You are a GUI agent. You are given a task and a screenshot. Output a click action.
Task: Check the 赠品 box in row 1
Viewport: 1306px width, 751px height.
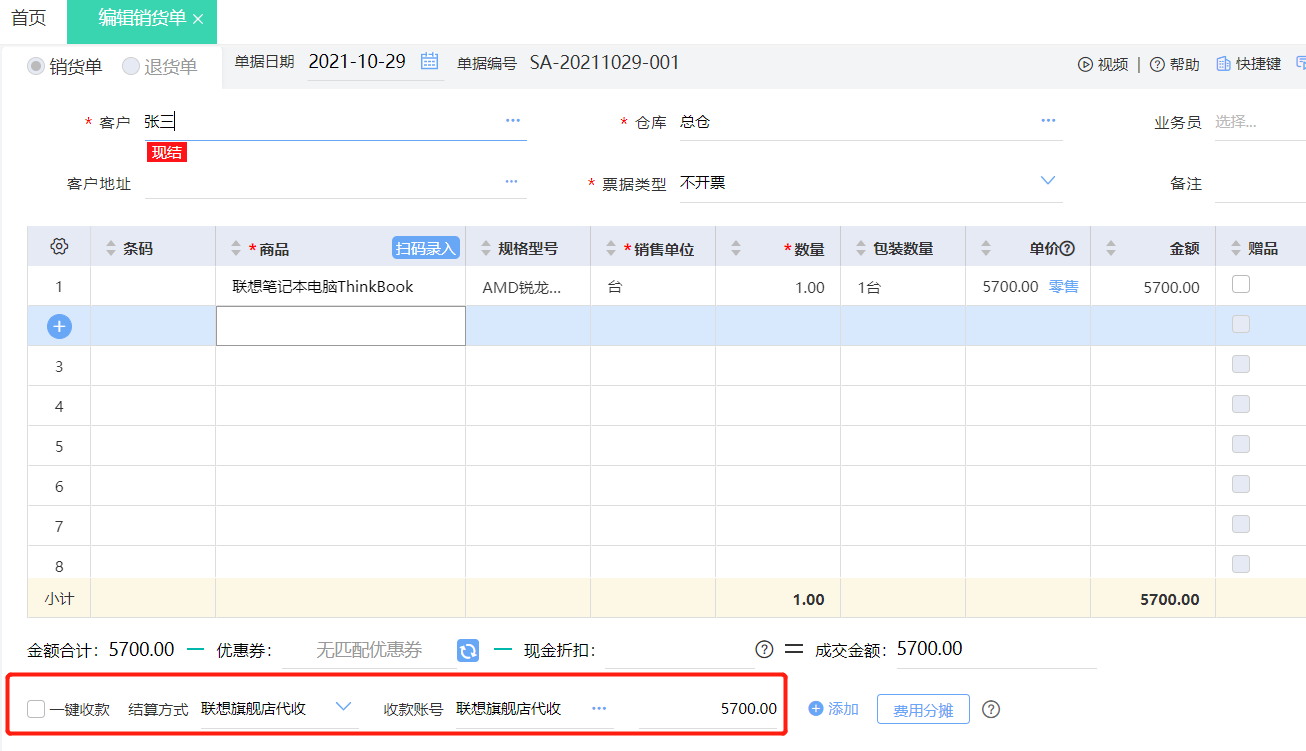click(x=1241, y=284)
